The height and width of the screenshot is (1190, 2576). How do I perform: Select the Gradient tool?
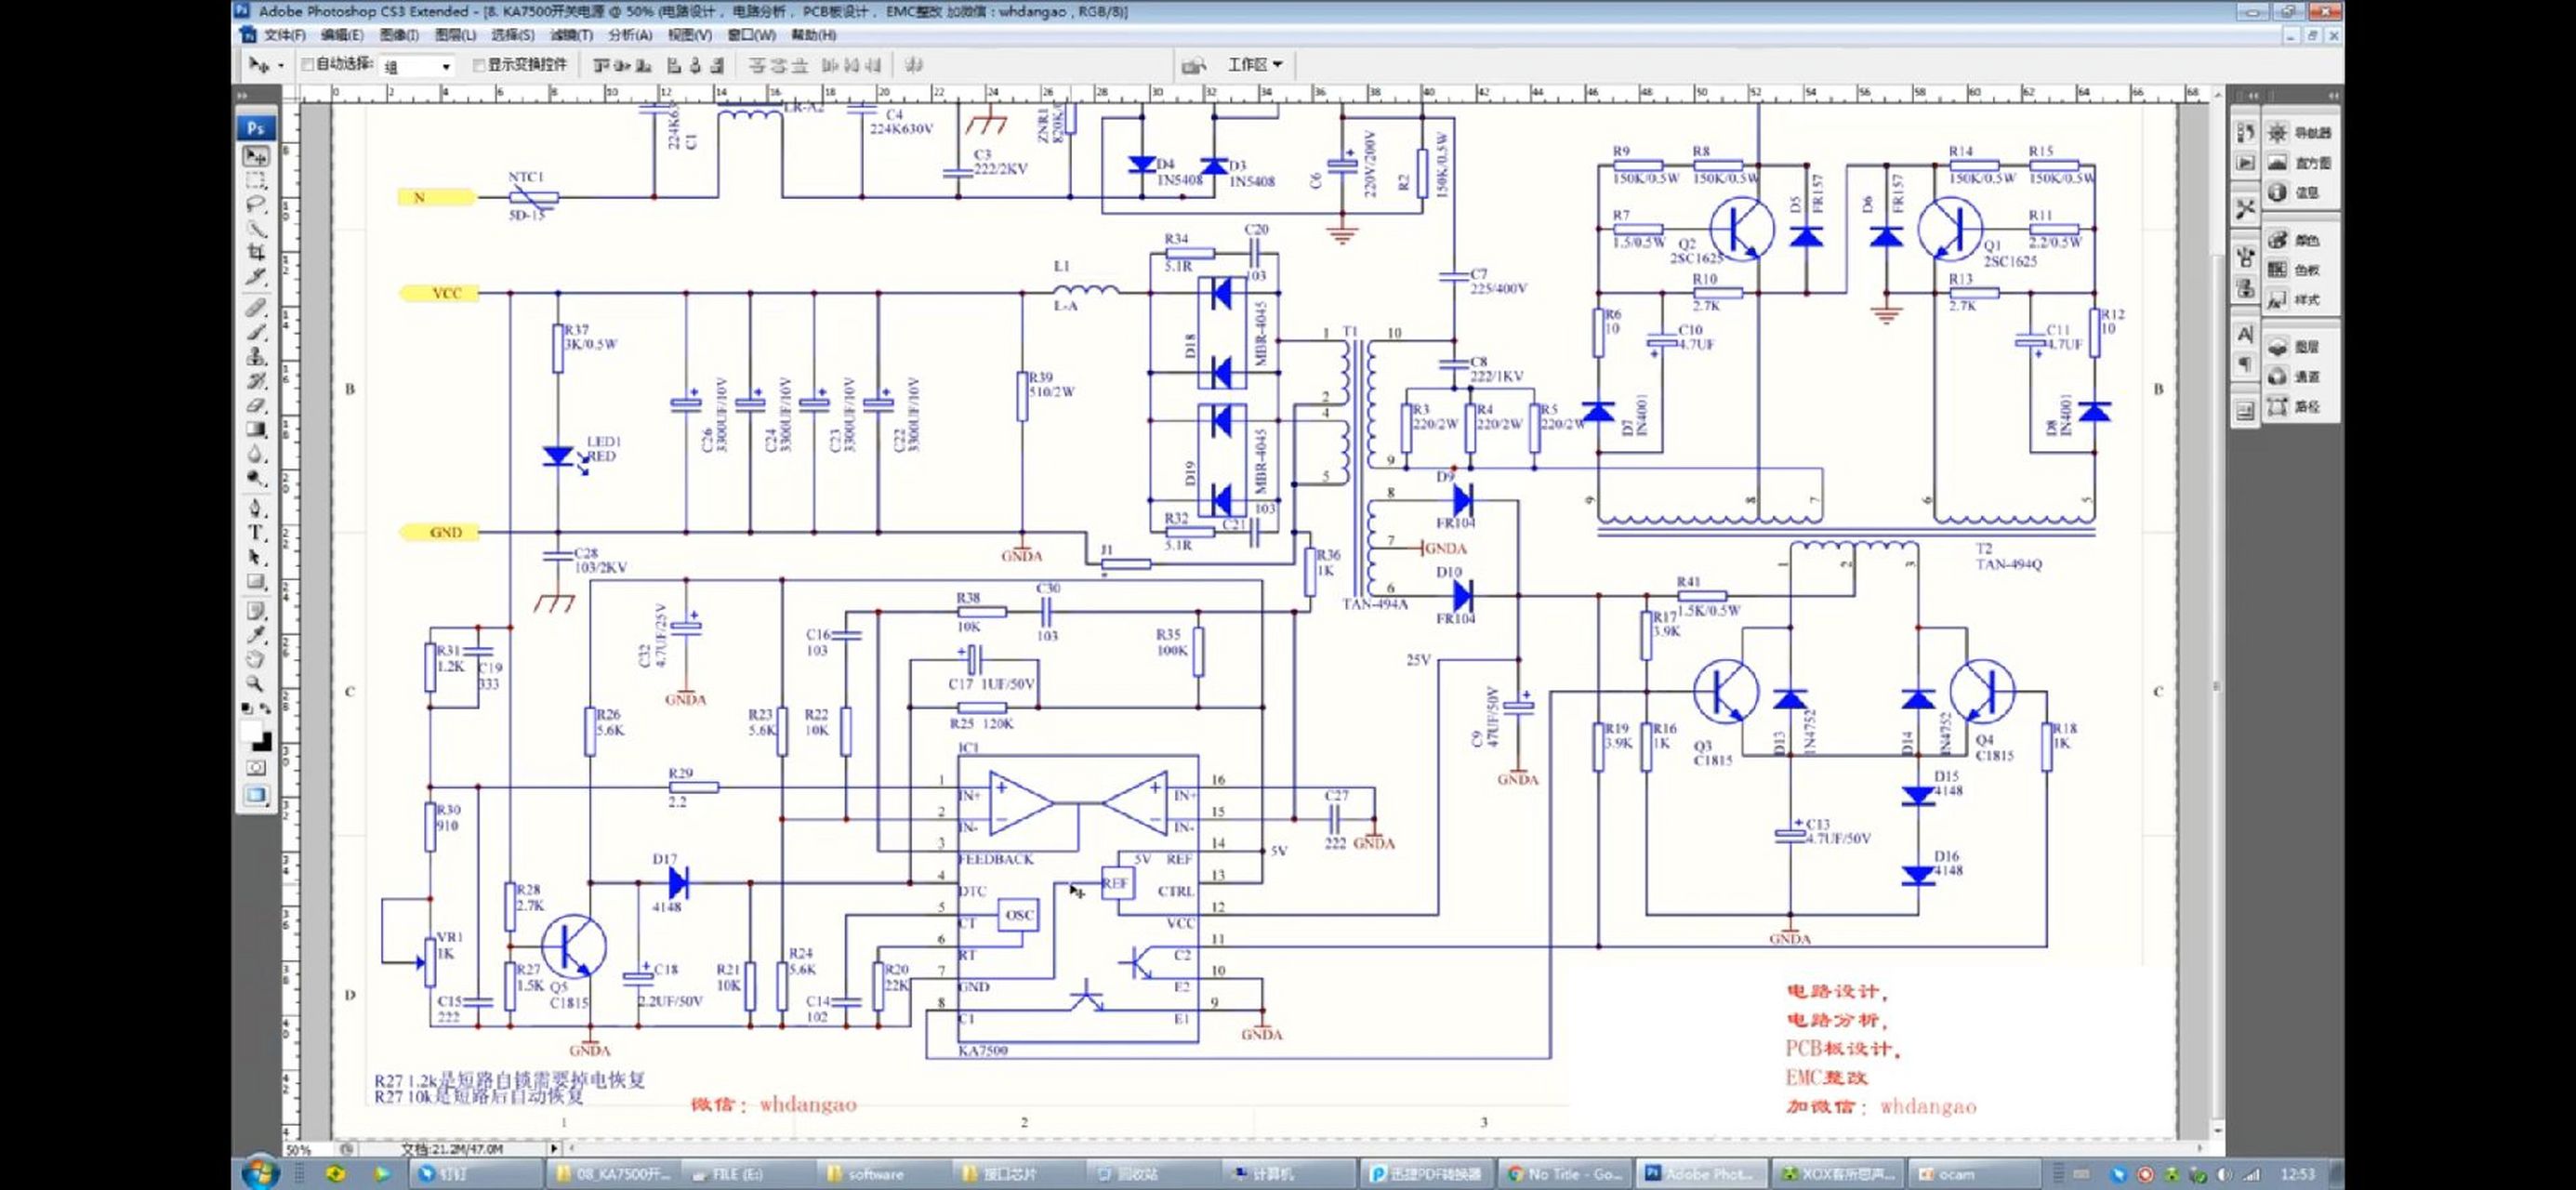point(256,429)
